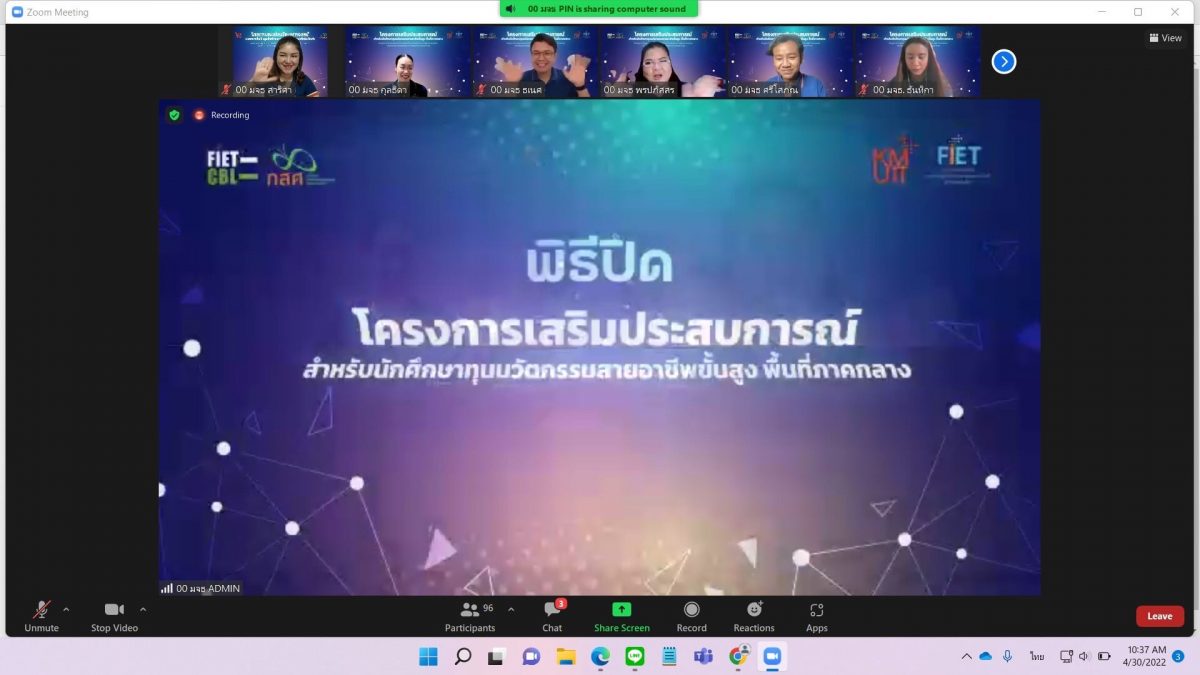Open Microsoft Teams from taskbar
This screenshot has width=1200, height=675.
pyautogui.click(x=703, y=656)
